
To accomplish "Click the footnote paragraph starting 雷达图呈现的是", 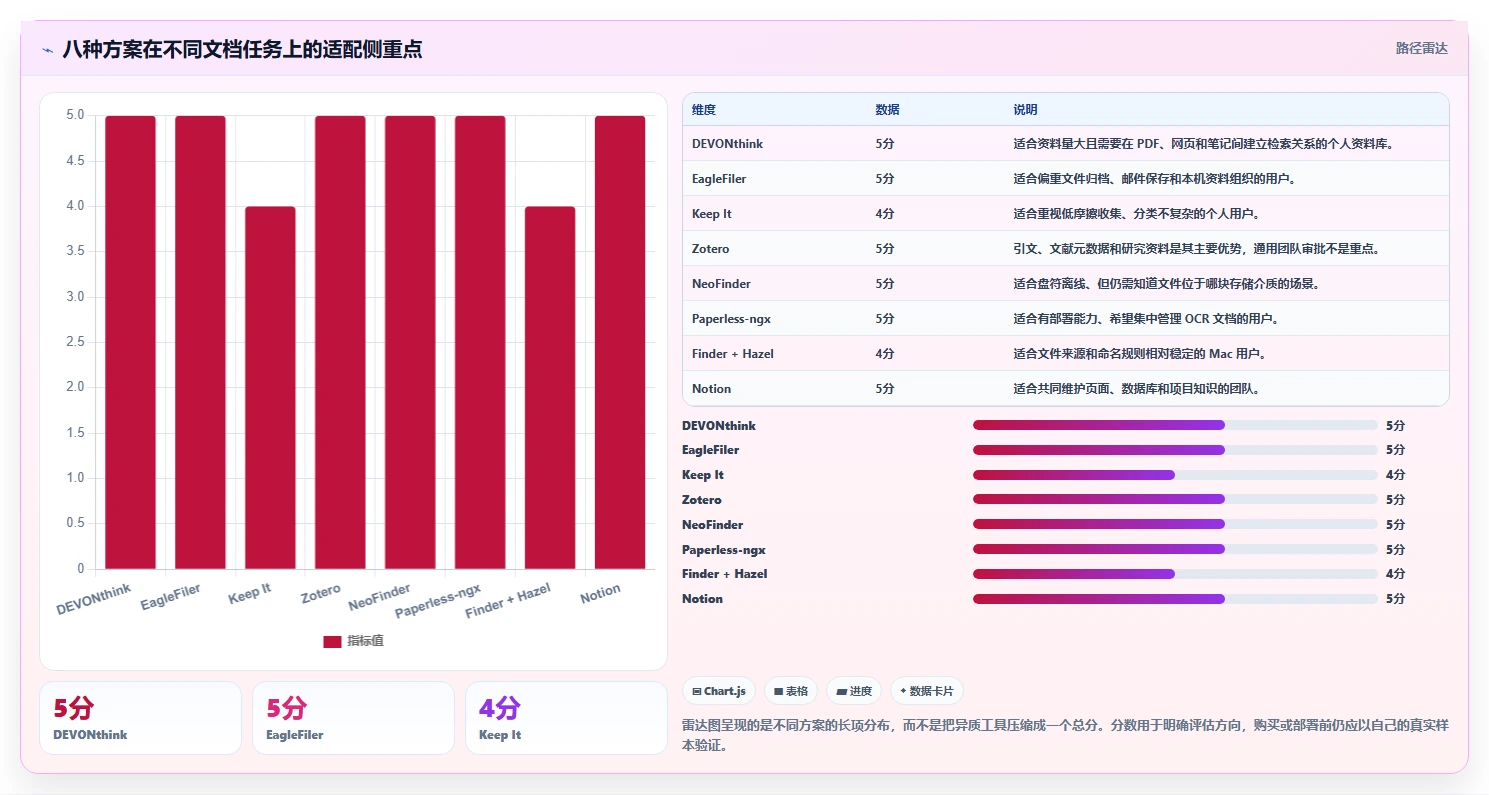I will 1065,735.
